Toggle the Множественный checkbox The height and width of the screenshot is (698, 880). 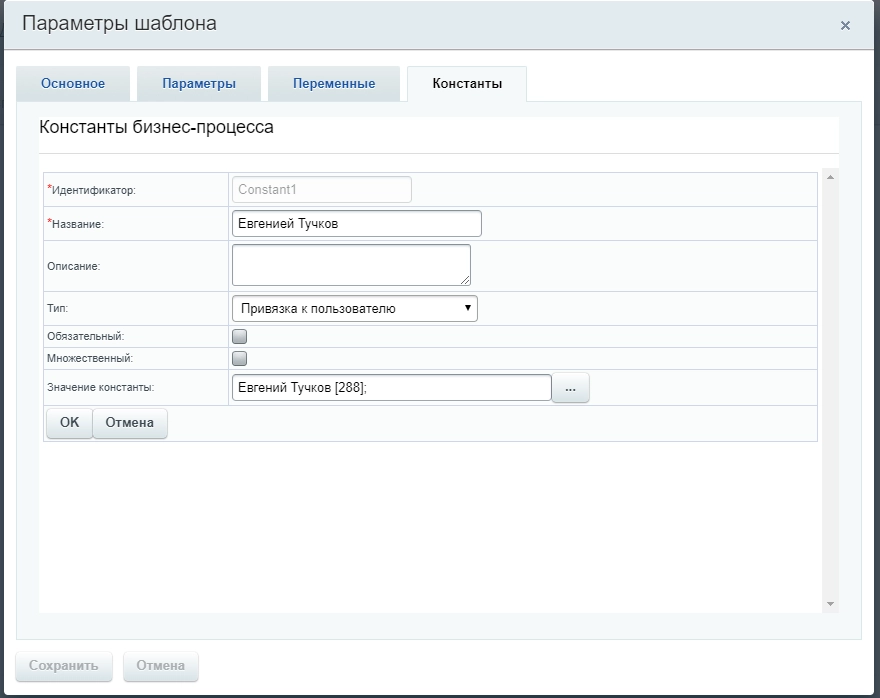(x=240, y=358)
